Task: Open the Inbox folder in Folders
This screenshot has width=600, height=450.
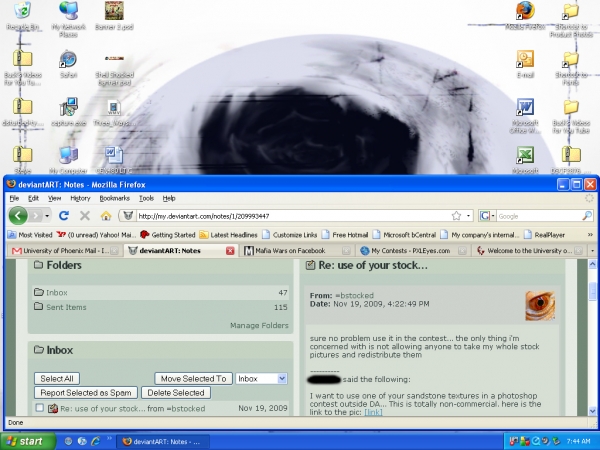Action: [x=57, y=292]
